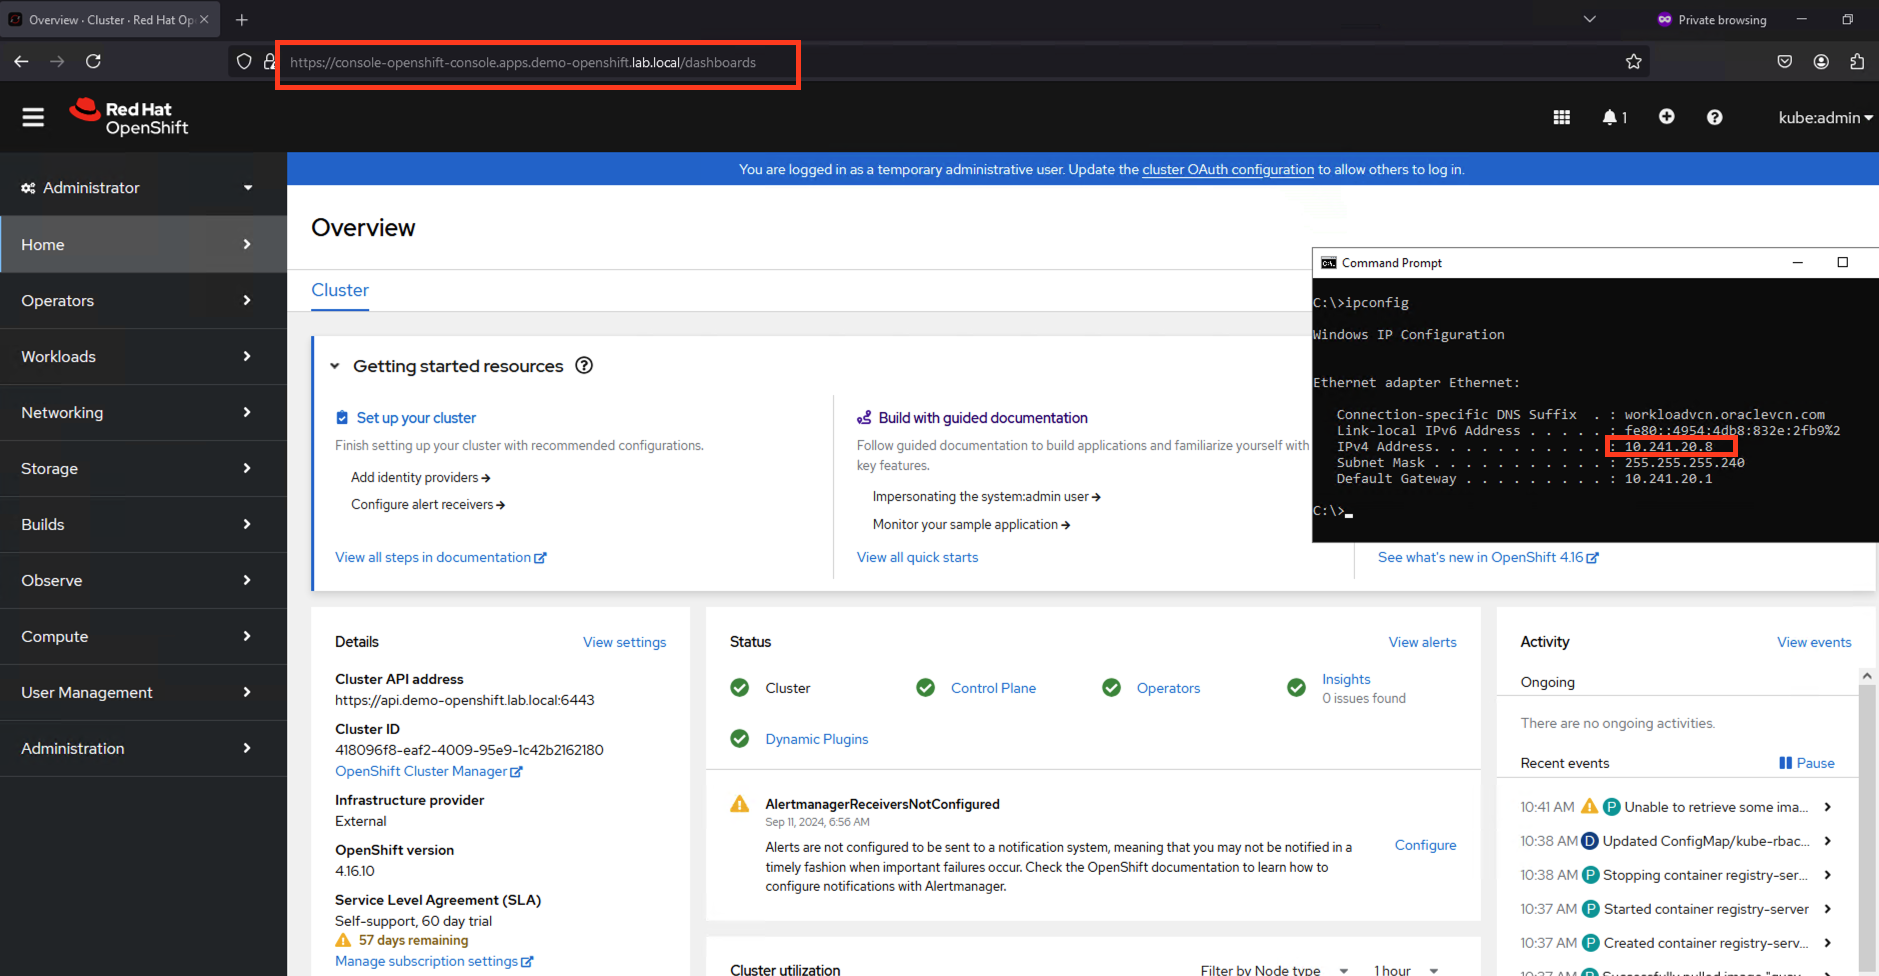The width and height of the screenshot is (1879, 976).
Task: Expand the Started container registry-server event
Action: pyautogui.click(x=1828, y=909)
